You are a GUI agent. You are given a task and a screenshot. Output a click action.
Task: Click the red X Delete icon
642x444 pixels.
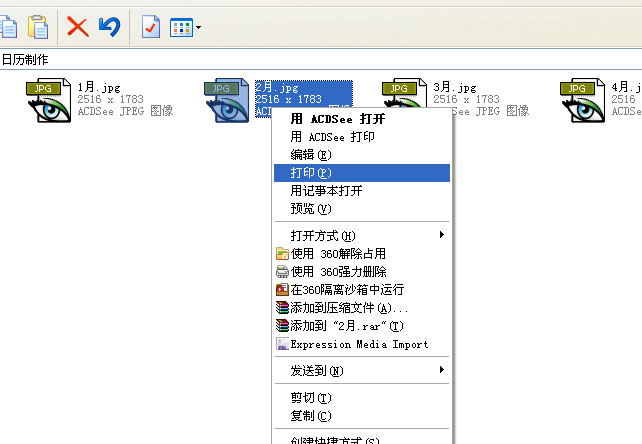77,27
